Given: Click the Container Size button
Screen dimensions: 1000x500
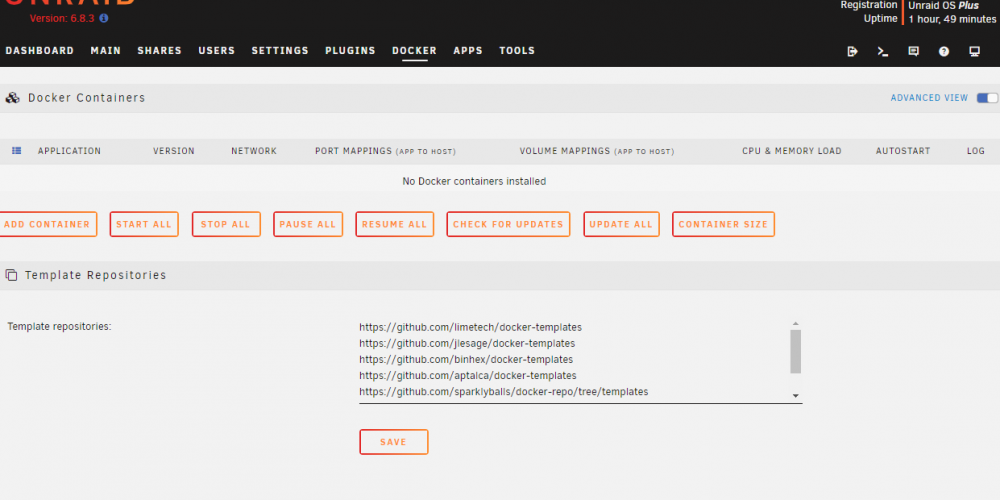Looking at the screenshot, I should 723,224.
